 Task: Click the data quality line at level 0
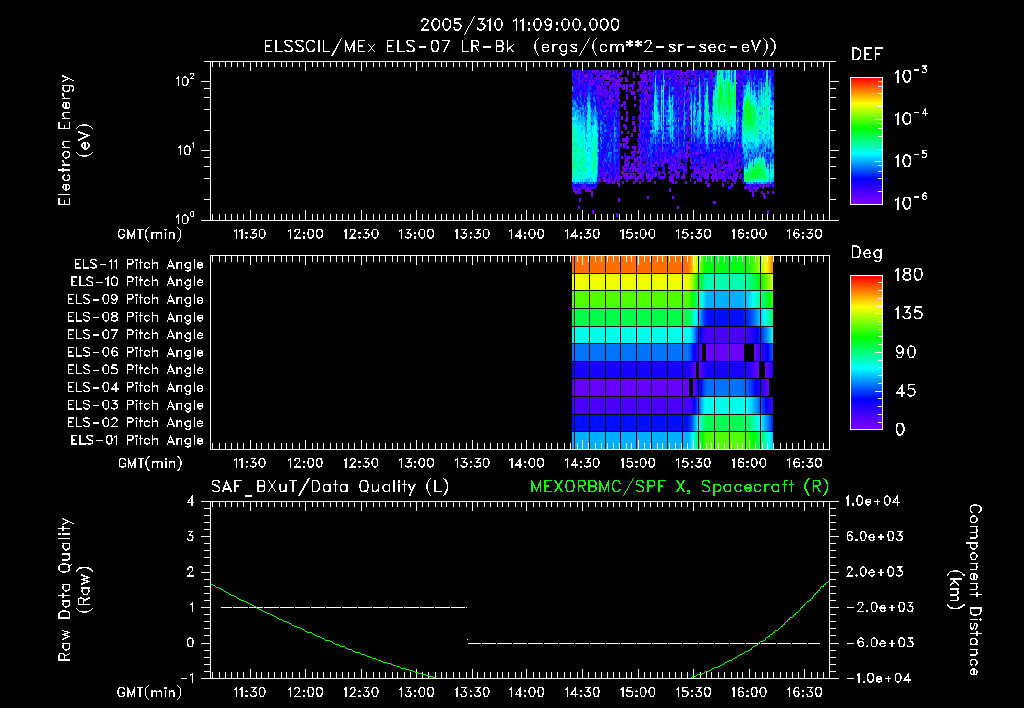click(x=643, y=643)
